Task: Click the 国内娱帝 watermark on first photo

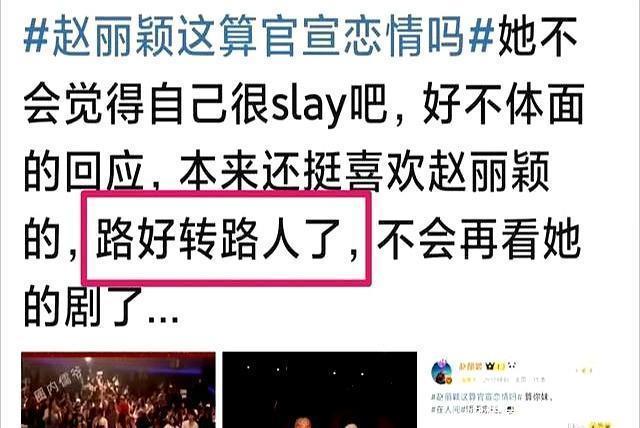Action: point(57,384)
